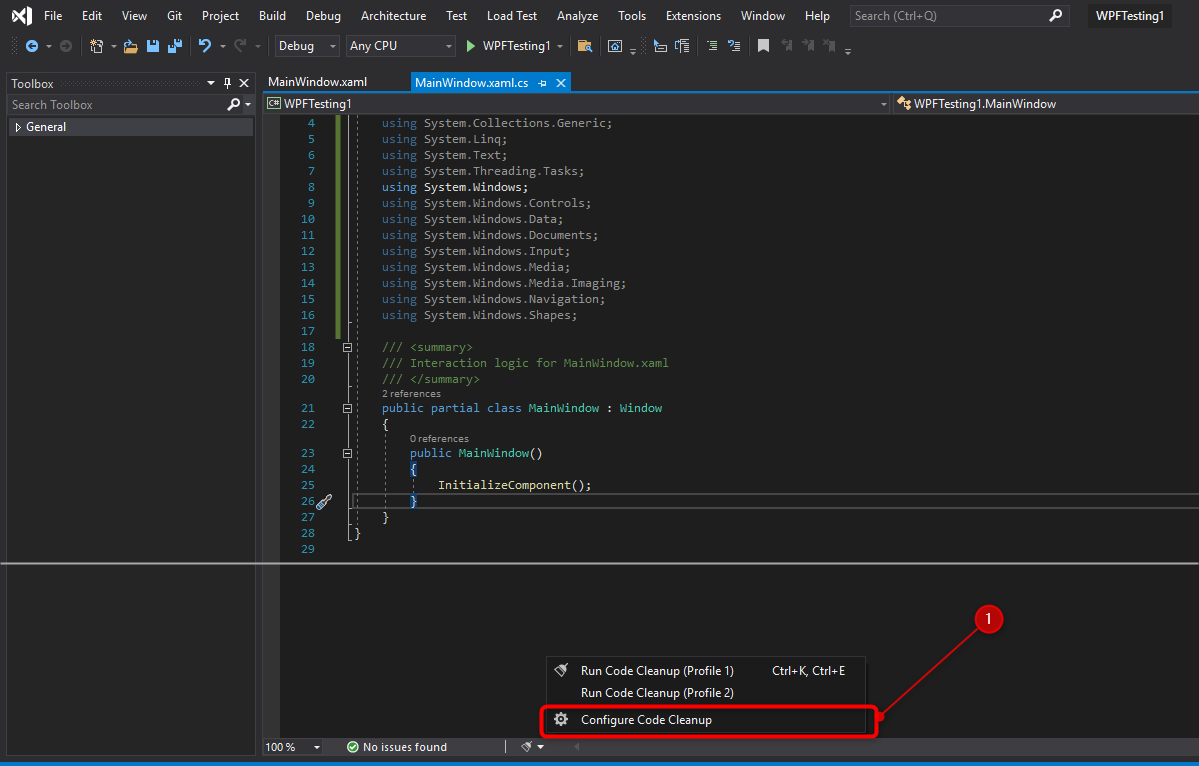Open the Any CPU platform dropdown
Image resolution: width=1199 pixels, height=766 pixels.
401,46
